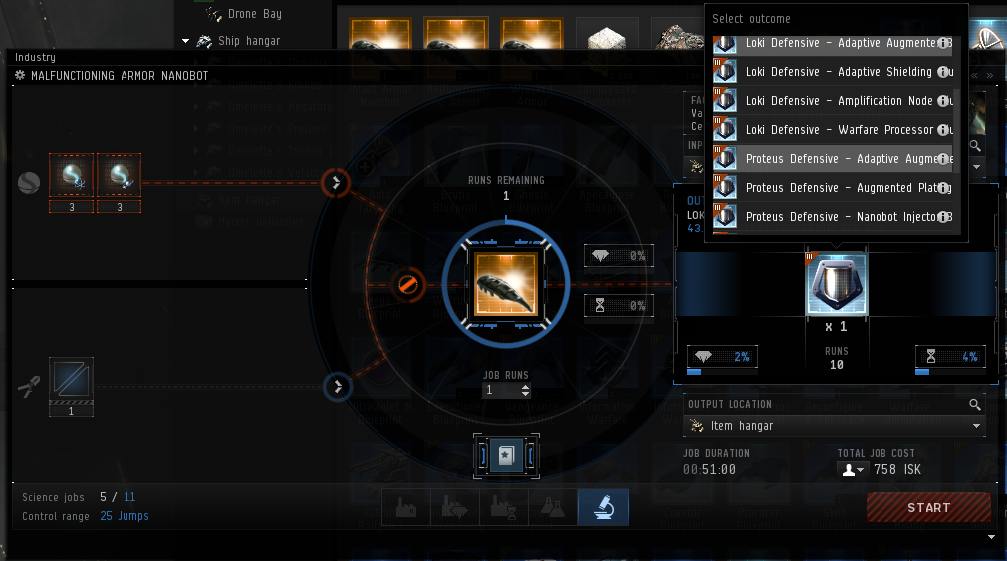The width and height of the screenshot is (1007, 561).
Task: Click the 758 ISK total job cost
Action: point(897,470)
